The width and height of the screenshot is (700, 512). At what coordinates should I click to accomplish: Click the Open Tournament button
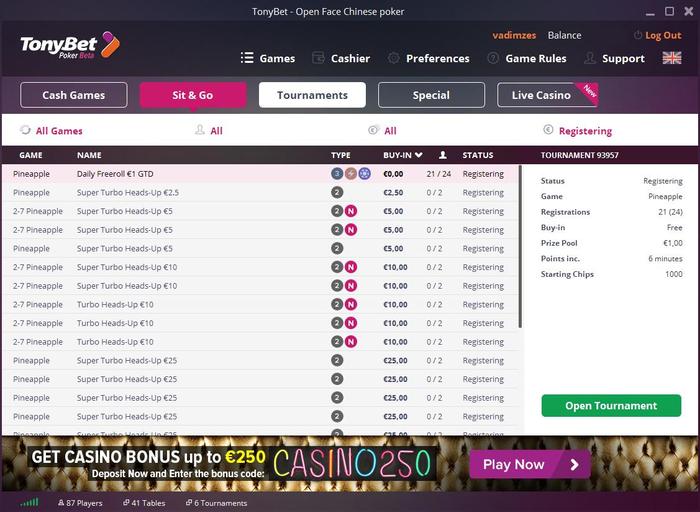611,405
